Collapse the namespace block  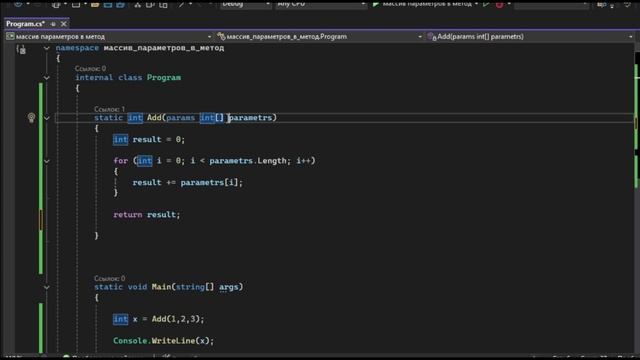coord(47,48)
